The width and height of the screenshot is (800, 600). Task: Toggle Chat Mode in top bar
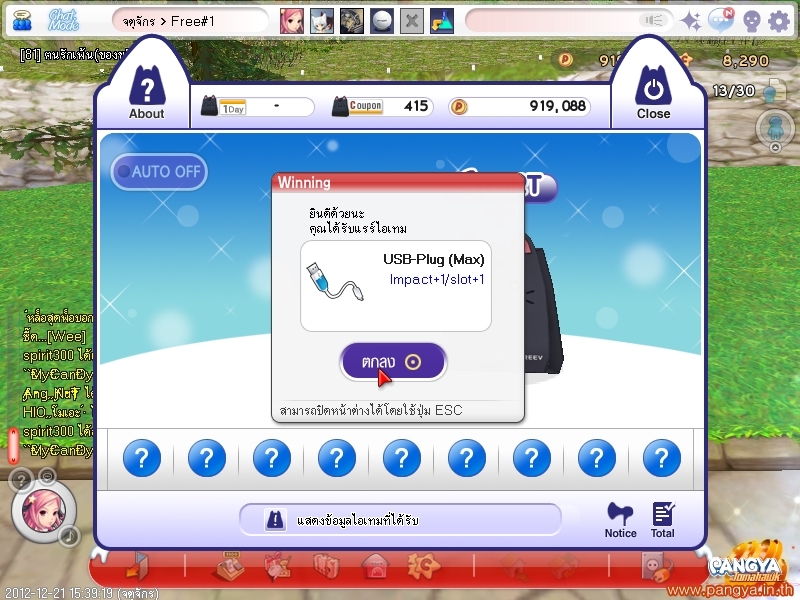coord(64,20)
